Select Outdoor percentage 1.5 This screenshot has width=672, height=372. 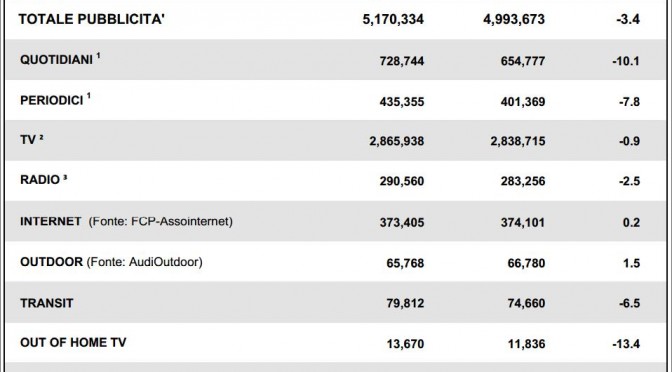point(631,263)
